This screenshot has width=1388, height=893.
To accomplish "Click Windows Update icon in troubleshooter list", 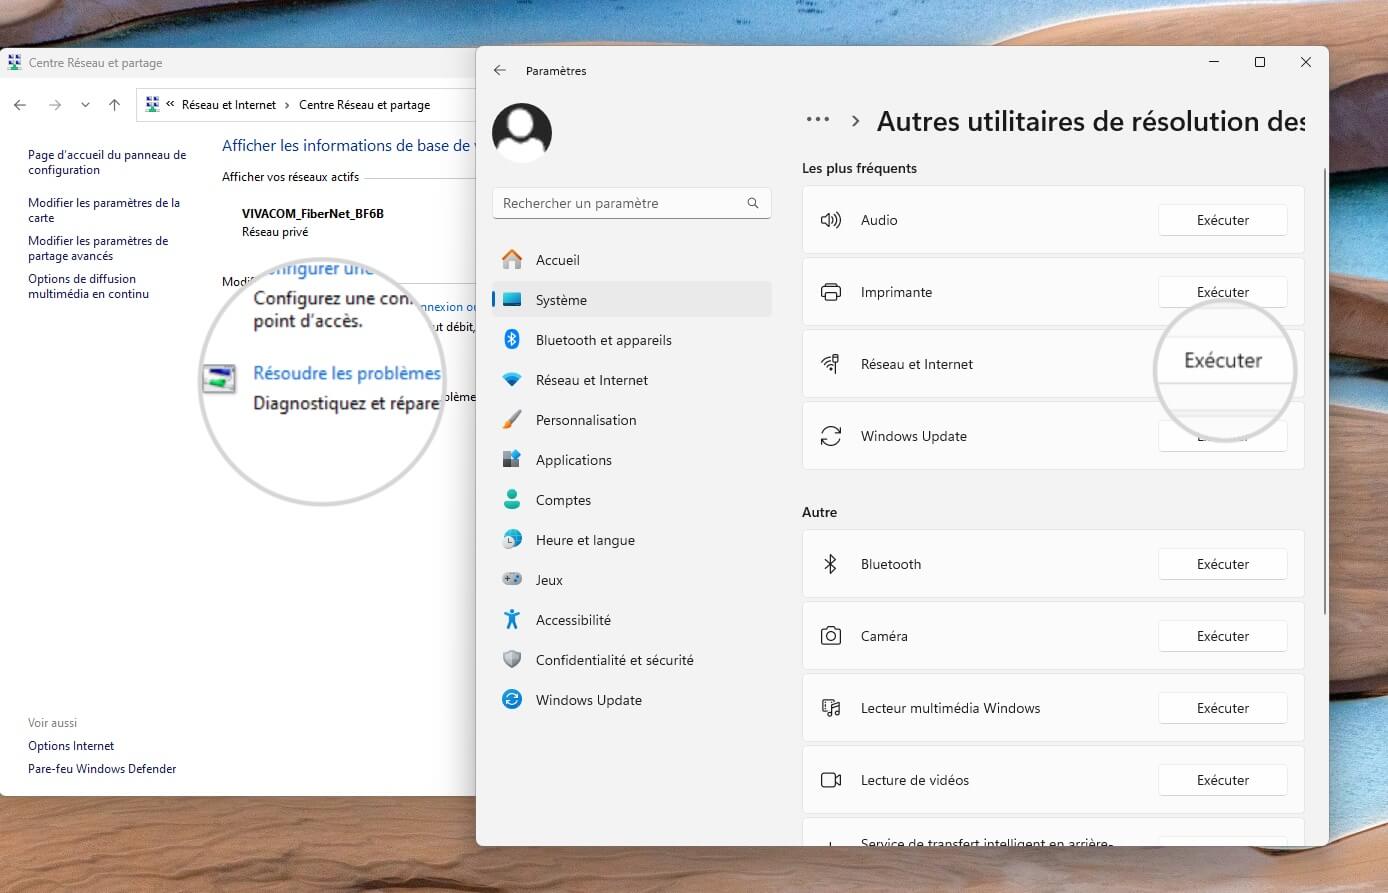I will coord(830,436).
